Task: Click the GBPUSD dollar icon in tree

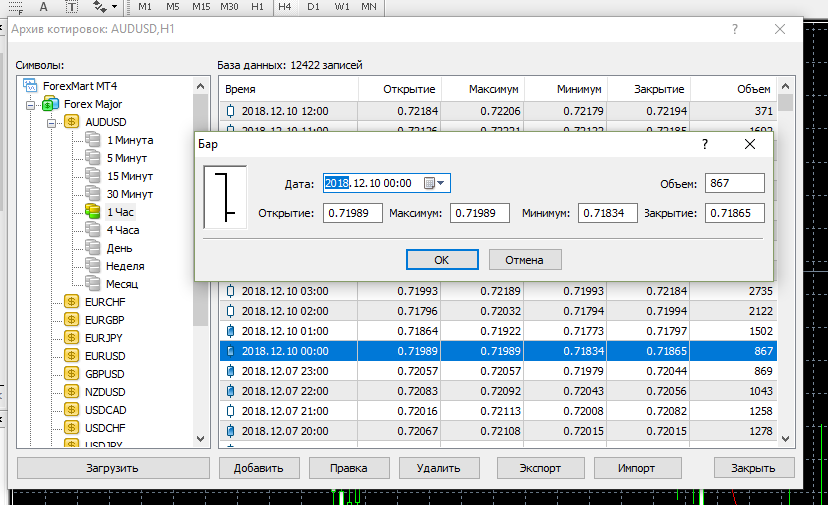Action: 71,373
